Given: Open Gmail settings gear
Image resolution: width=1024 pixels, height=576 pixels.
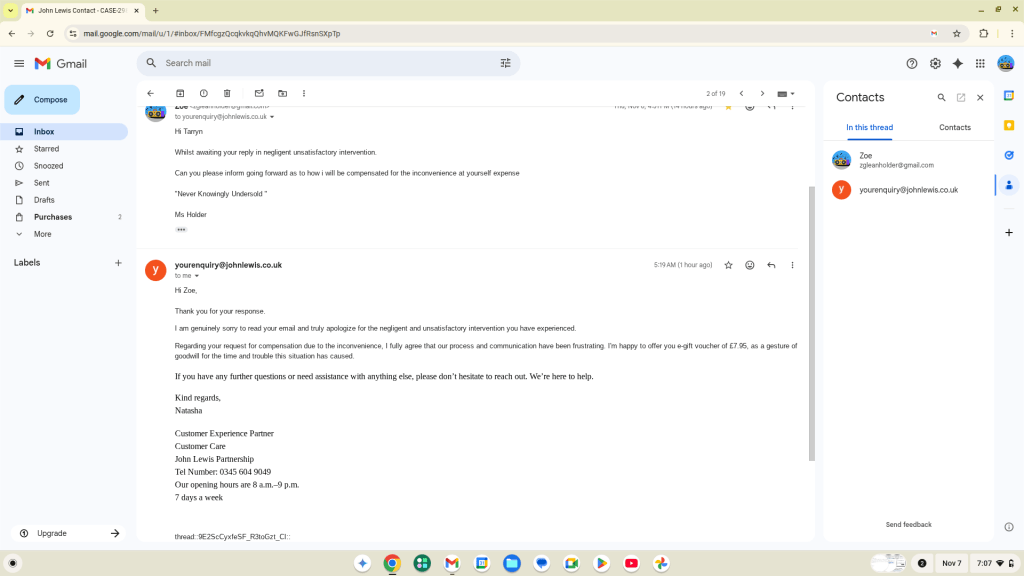Looking at the screenshot, I should click(x=935, y=63).
